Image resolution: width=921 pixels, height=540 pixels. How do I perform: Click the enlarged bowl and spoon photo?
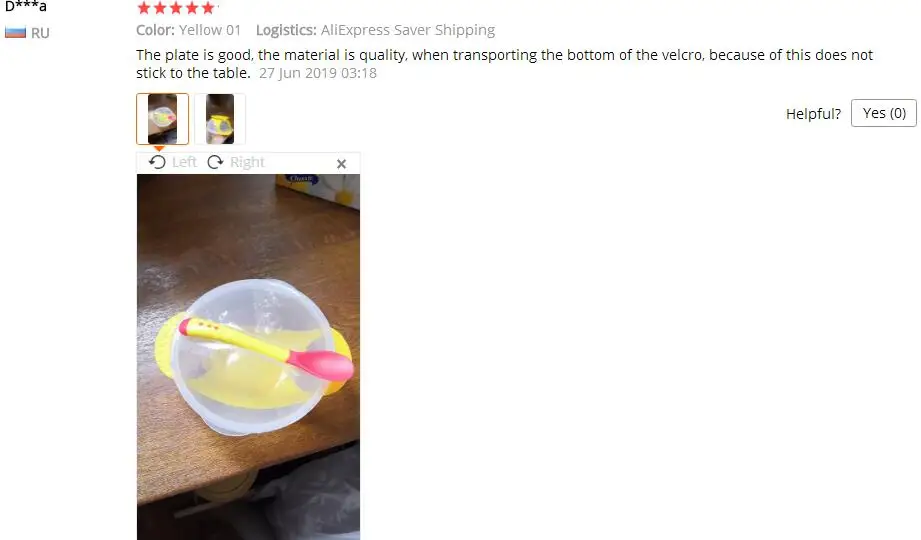click(248, 357)
